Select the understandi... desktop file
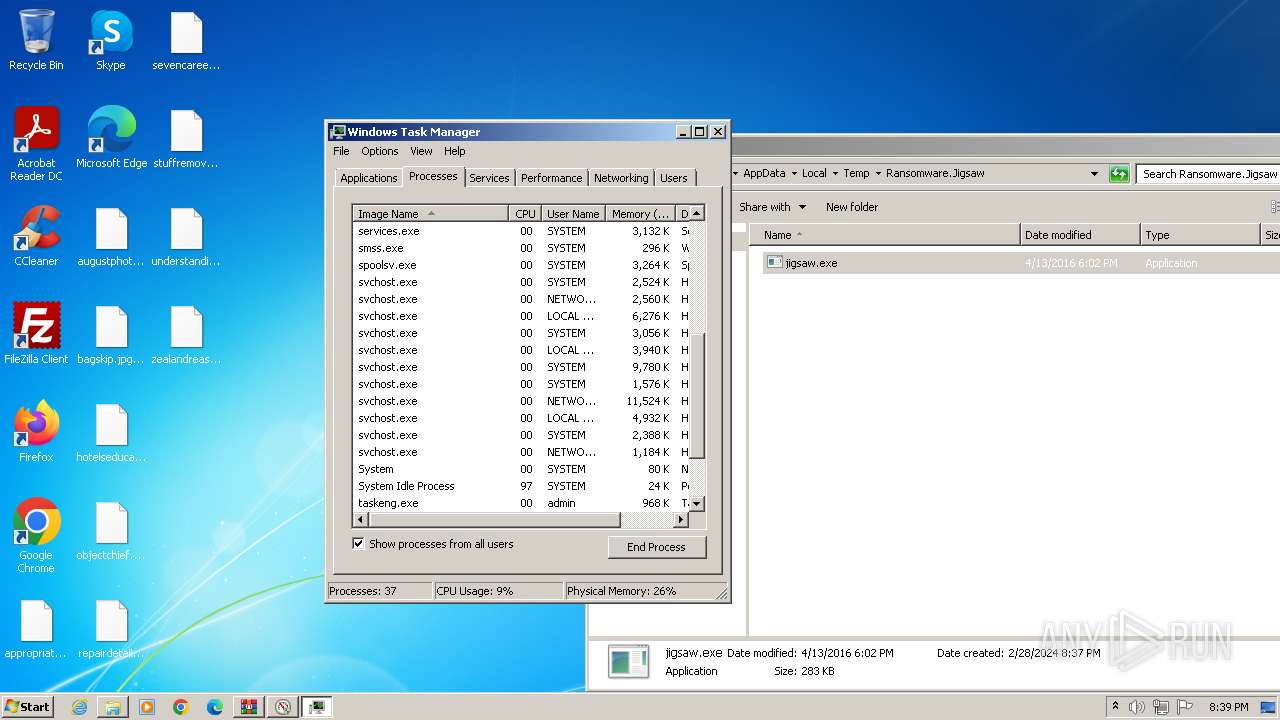Screen dimensions: 1280x720 point(186,236)
